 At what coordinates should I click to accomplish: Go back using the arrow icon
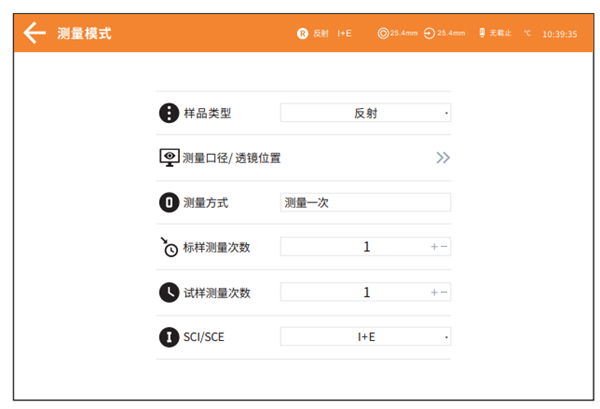click(35, 33)
